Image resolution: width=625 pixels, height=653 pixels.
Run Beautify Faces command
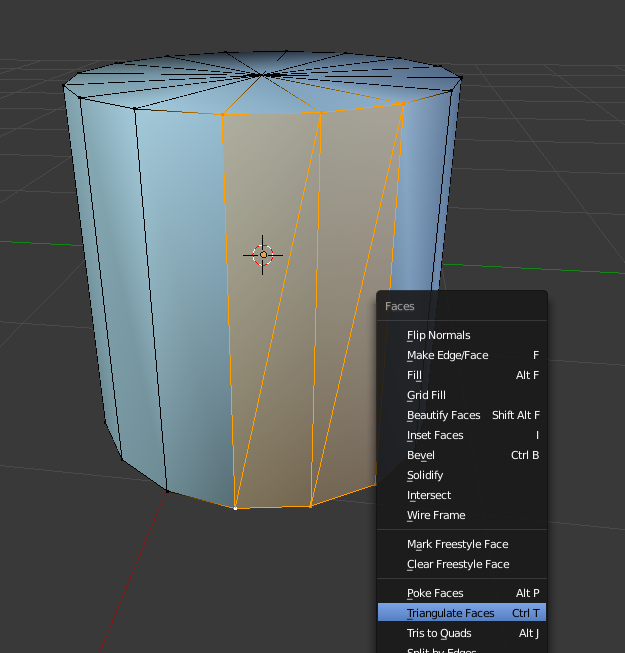point(443,415)
